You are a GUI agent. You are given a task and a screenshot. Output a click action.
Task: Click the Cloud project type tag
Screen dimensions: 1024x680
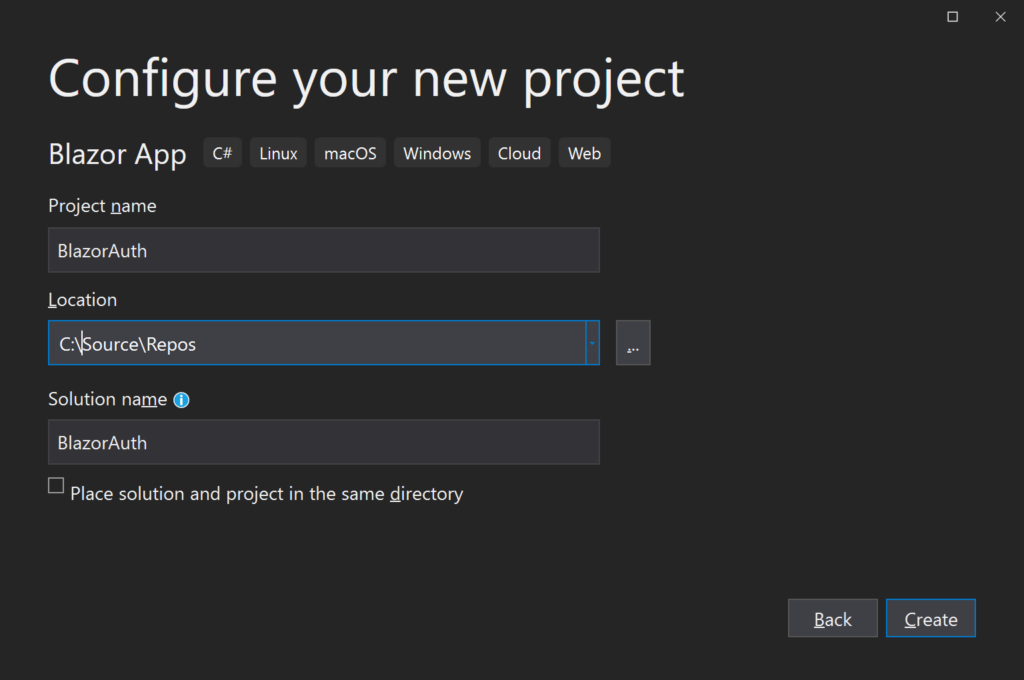[518, 152]
